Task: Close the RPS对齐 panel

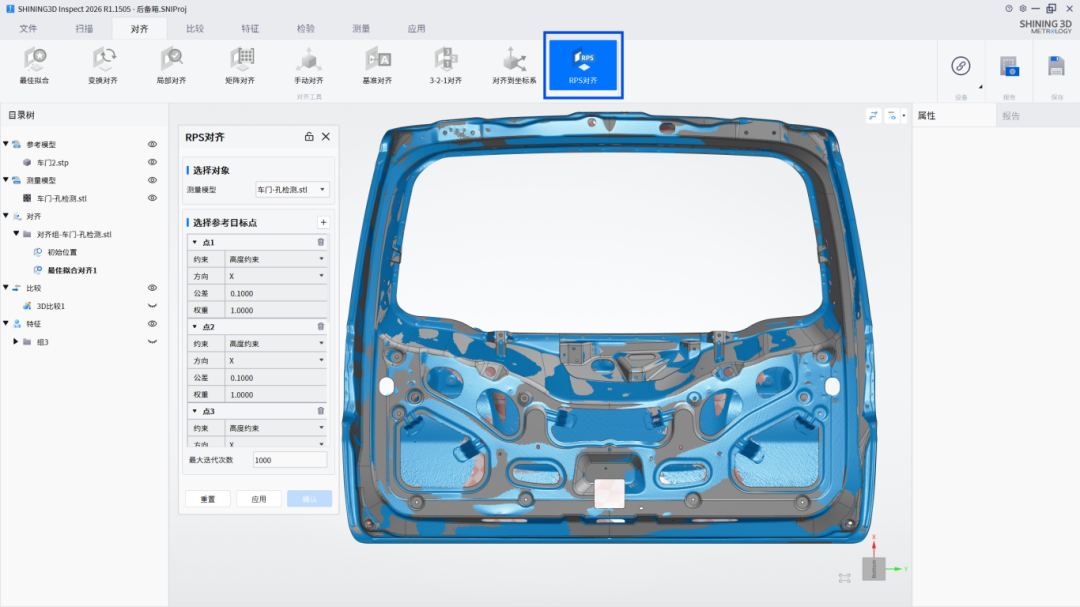Action: tap(326, 137)
